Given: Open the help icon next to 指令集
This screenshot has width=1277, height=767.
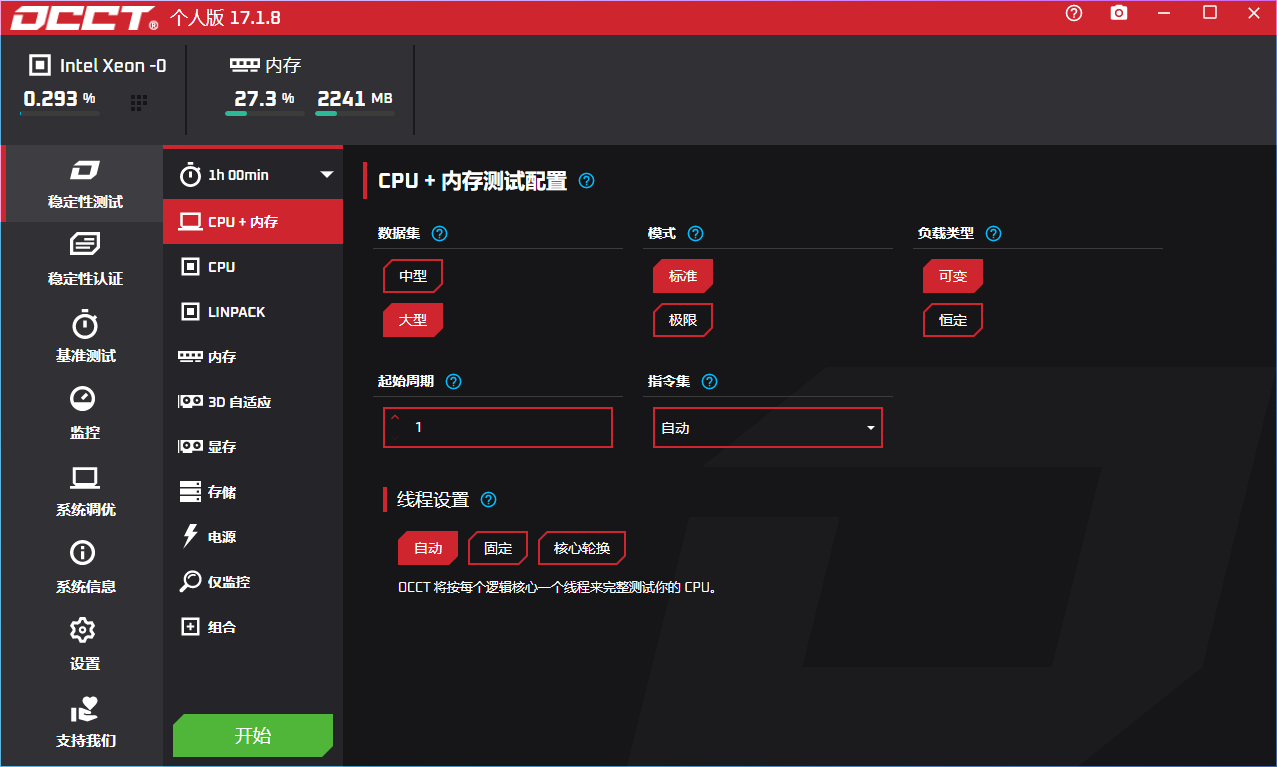Looking at the screenshot, I should (x=709, y=381).
